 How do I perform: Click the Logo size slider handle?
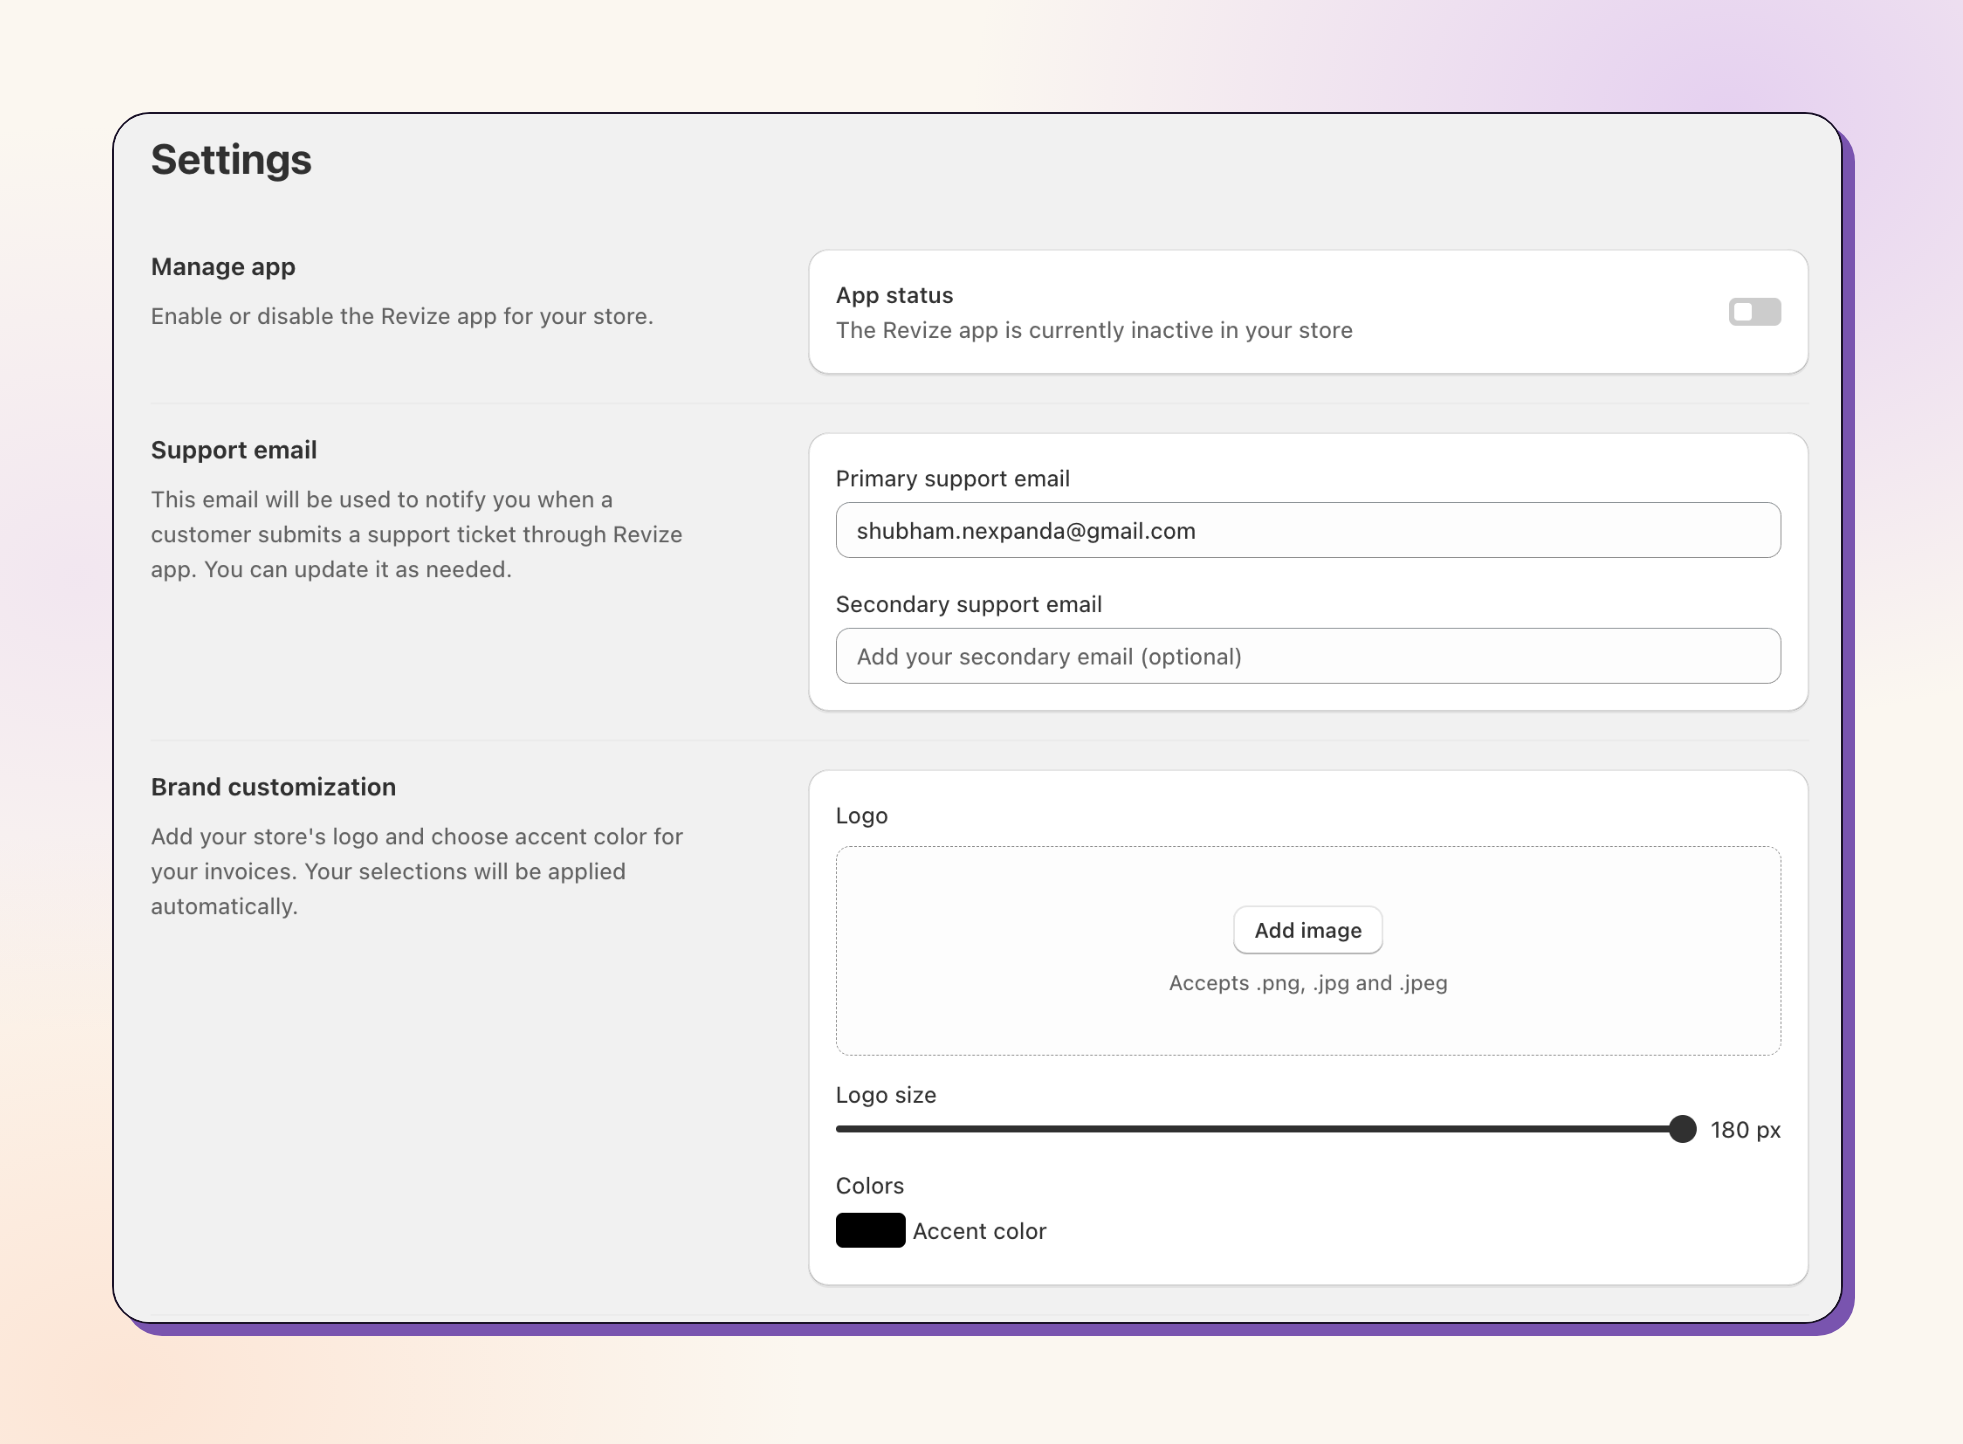(1683, 1129)
